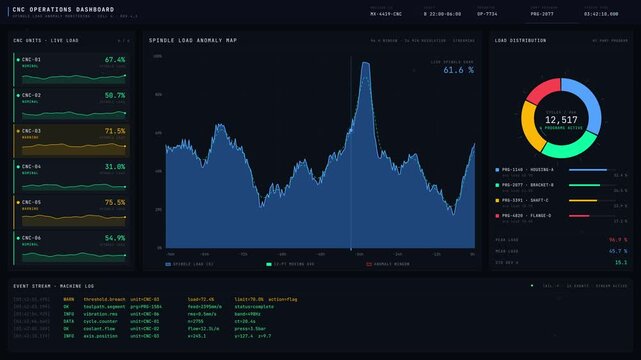This screenshot has width=641, height=360.
Task: Select the CNC-01 unit card
Action: tap(72, 69)
